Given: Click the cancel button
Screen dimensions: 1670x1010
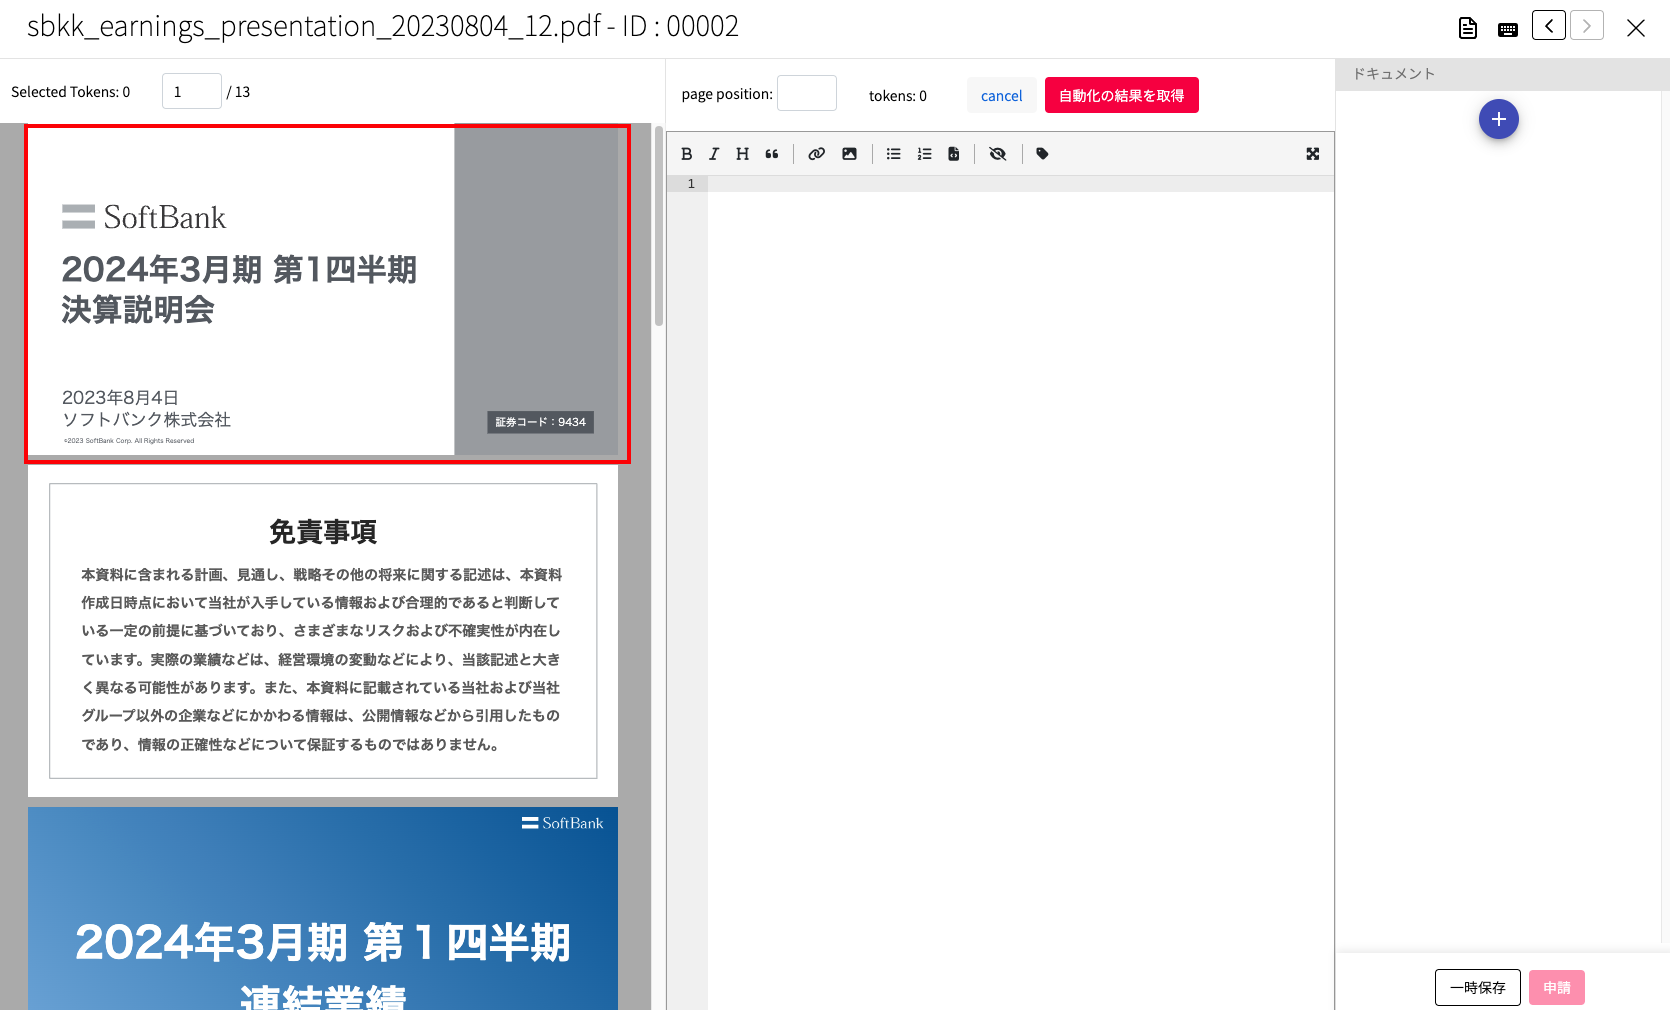Looking at the screenshot, I should [1001, 96].
